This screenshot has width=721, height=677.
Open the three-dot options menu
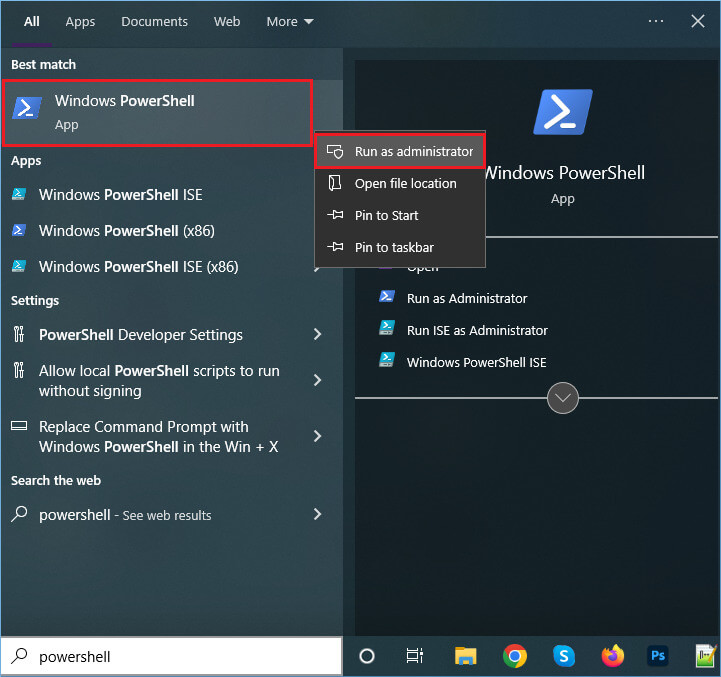pos(655,21)
